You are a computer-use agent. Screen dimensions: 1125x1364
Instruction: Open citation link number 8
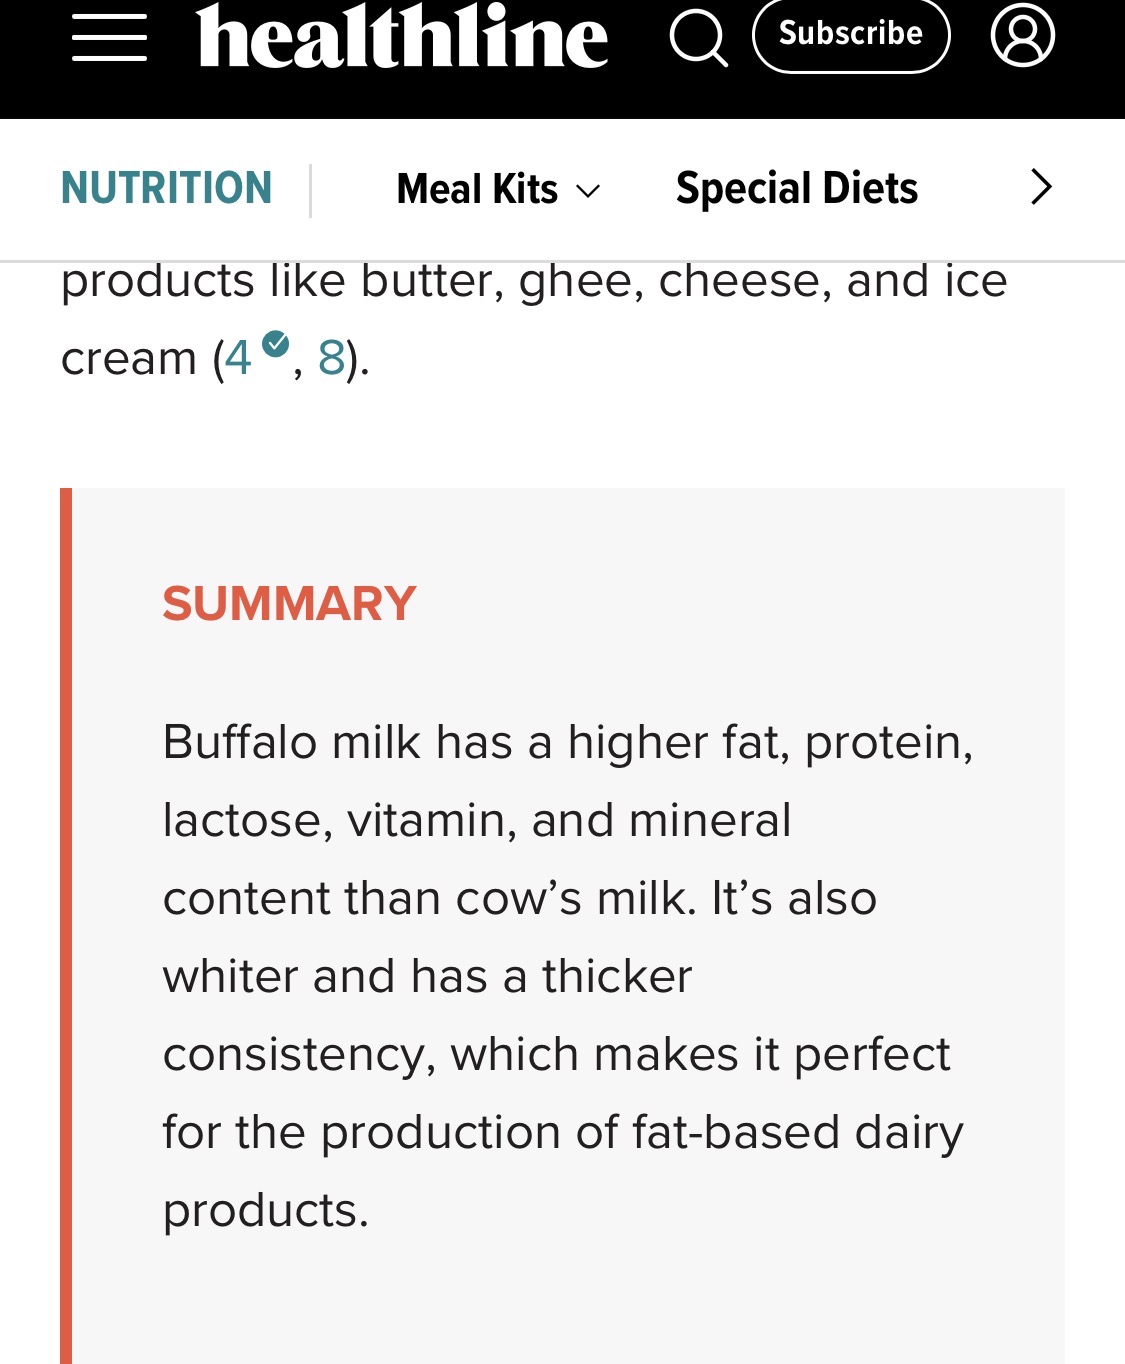[331, 358]
